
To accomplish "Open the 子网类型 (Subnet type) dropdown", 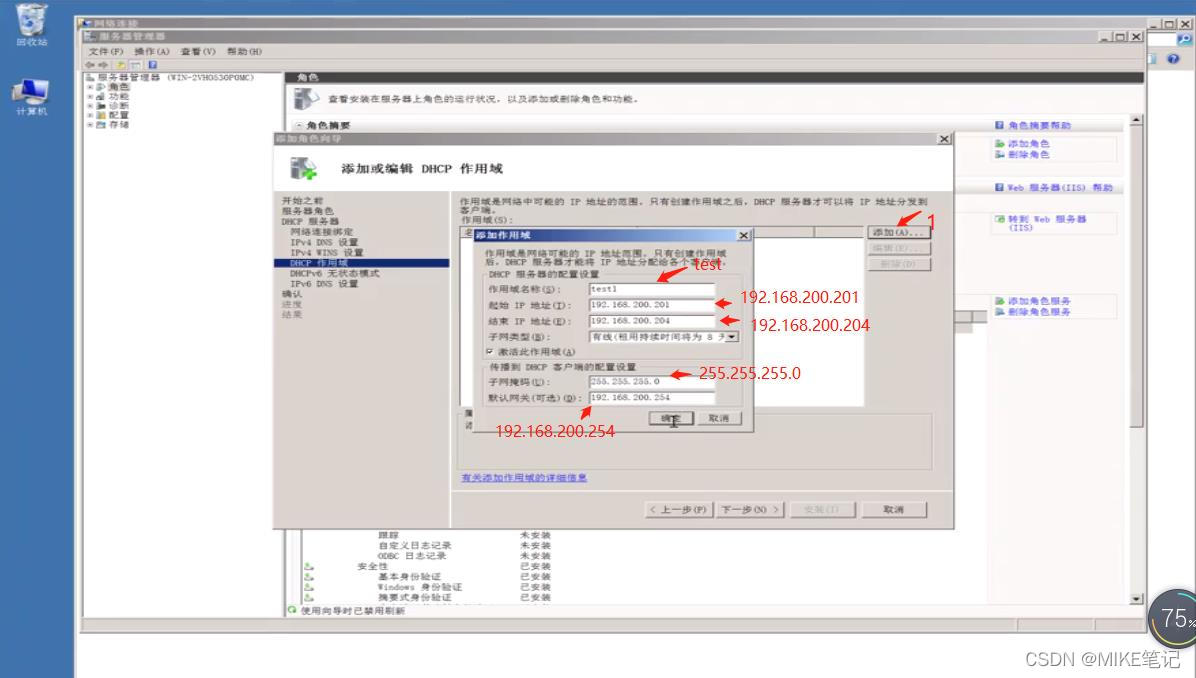I will 732,336.
